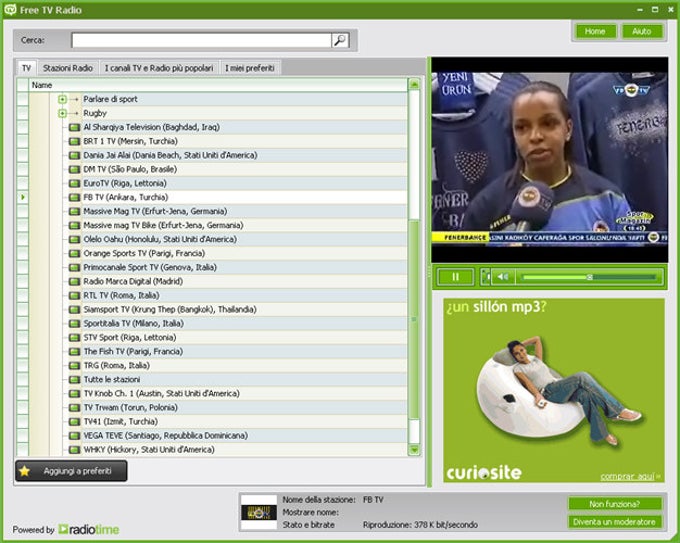Click the video display of FB TV
This screenshot has width=680, height=543.
(550, 160)
